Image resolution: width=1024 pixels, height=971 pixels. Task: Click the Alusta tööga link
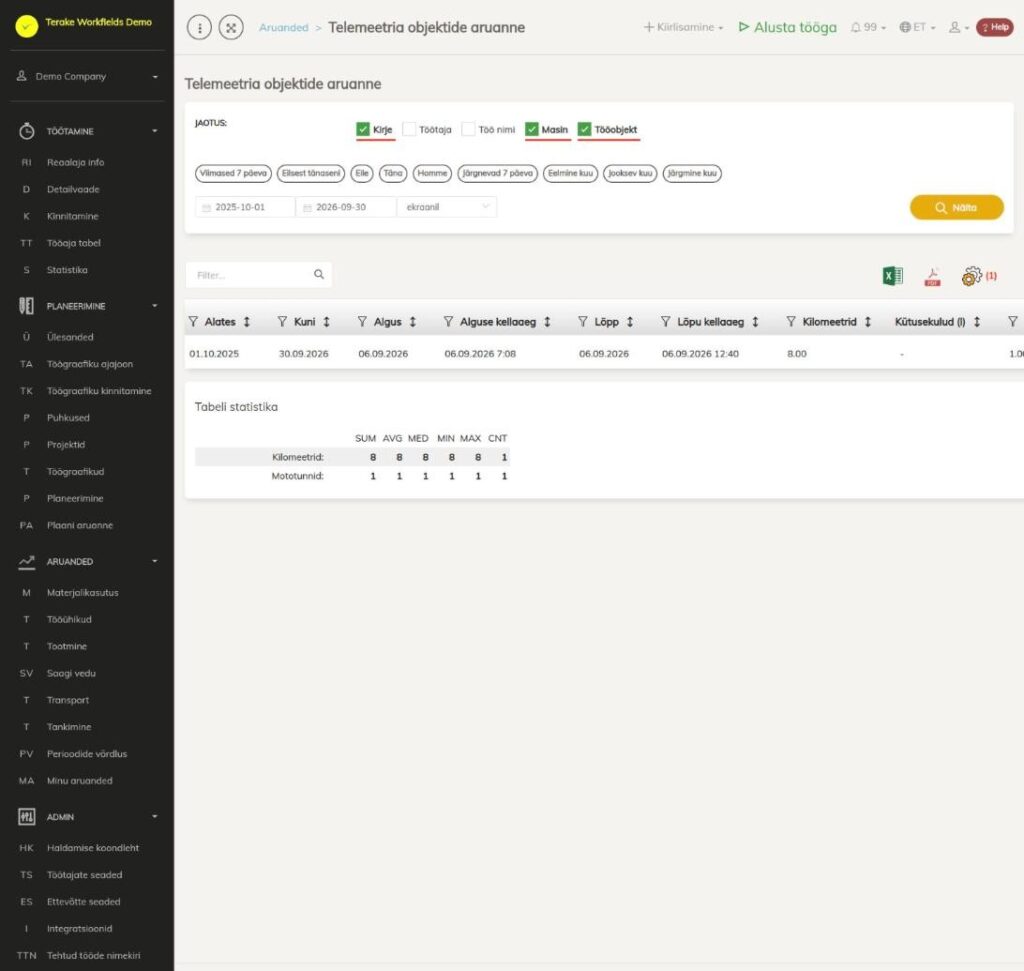pyautogui.click(x=788, y=27)
